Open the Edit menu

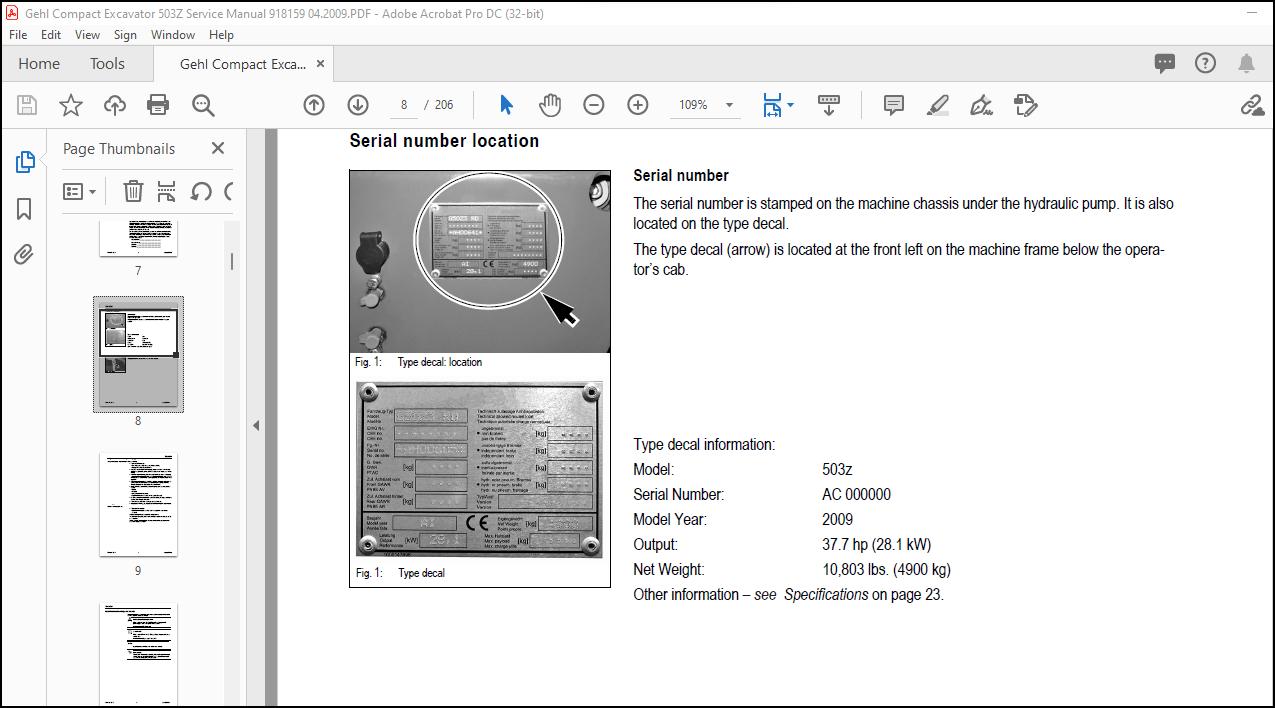[51, 34]
